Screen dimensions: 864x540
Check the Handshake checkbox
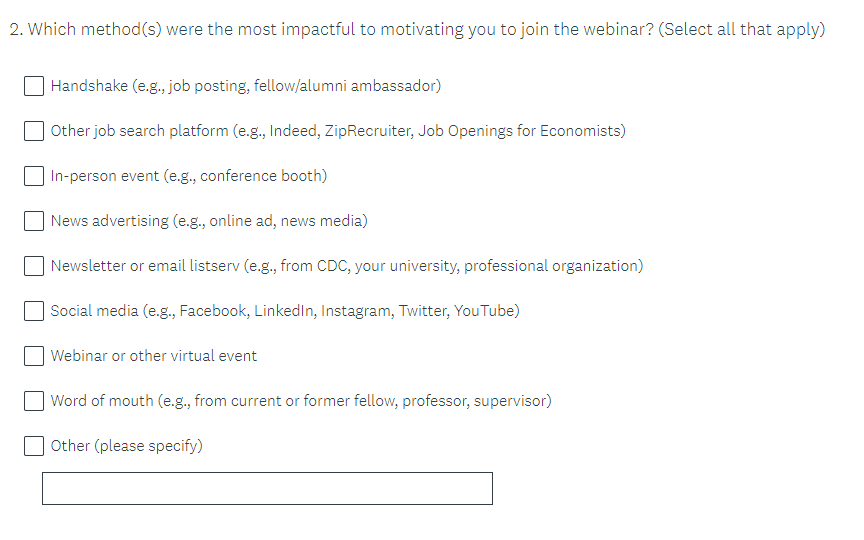[x=34, y=86]
